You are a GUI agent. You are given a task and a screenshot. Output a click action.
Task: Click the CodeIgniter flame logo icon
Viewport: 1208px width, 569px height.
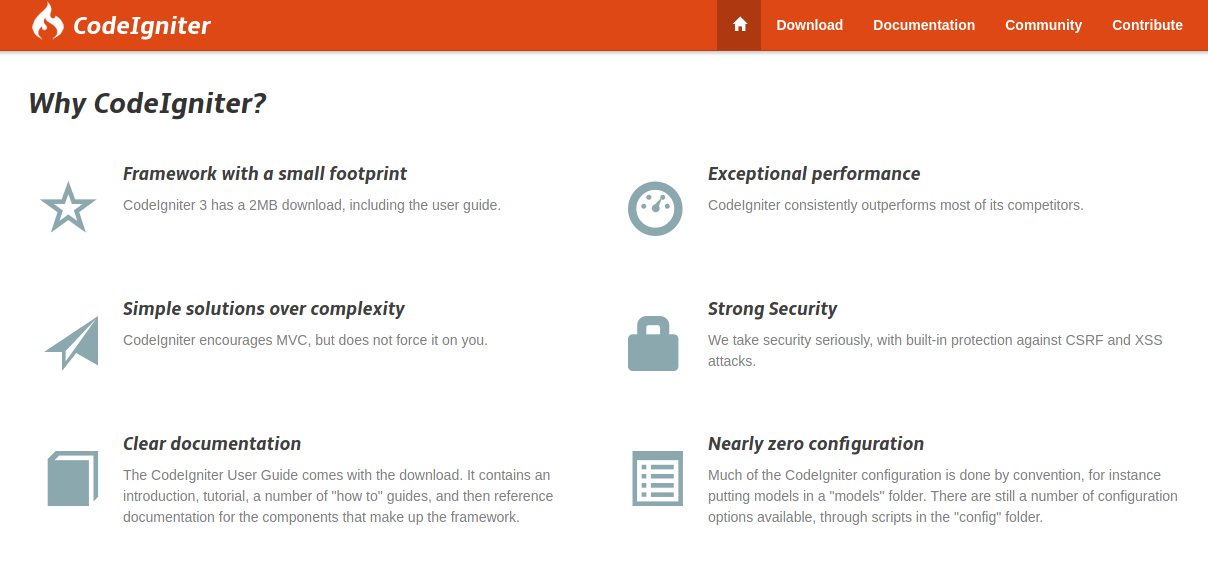[47, 22]
